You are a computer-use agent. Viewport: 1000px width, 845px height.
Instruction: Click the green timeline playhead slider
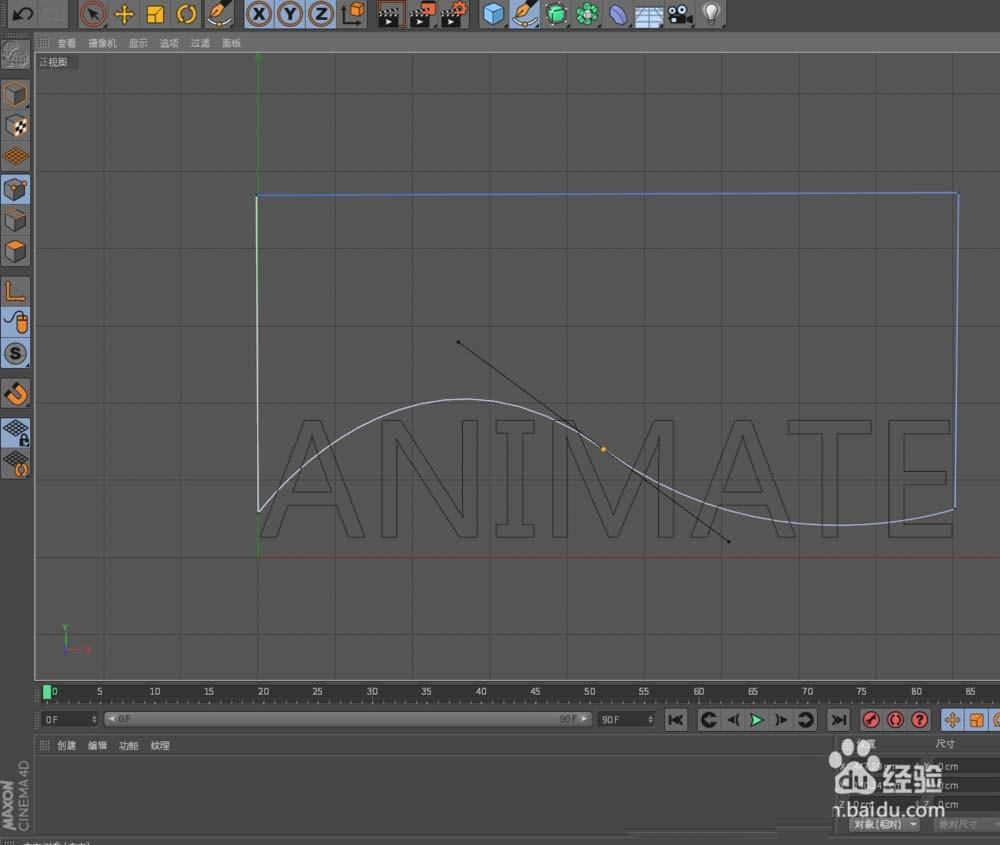[48, 691]
